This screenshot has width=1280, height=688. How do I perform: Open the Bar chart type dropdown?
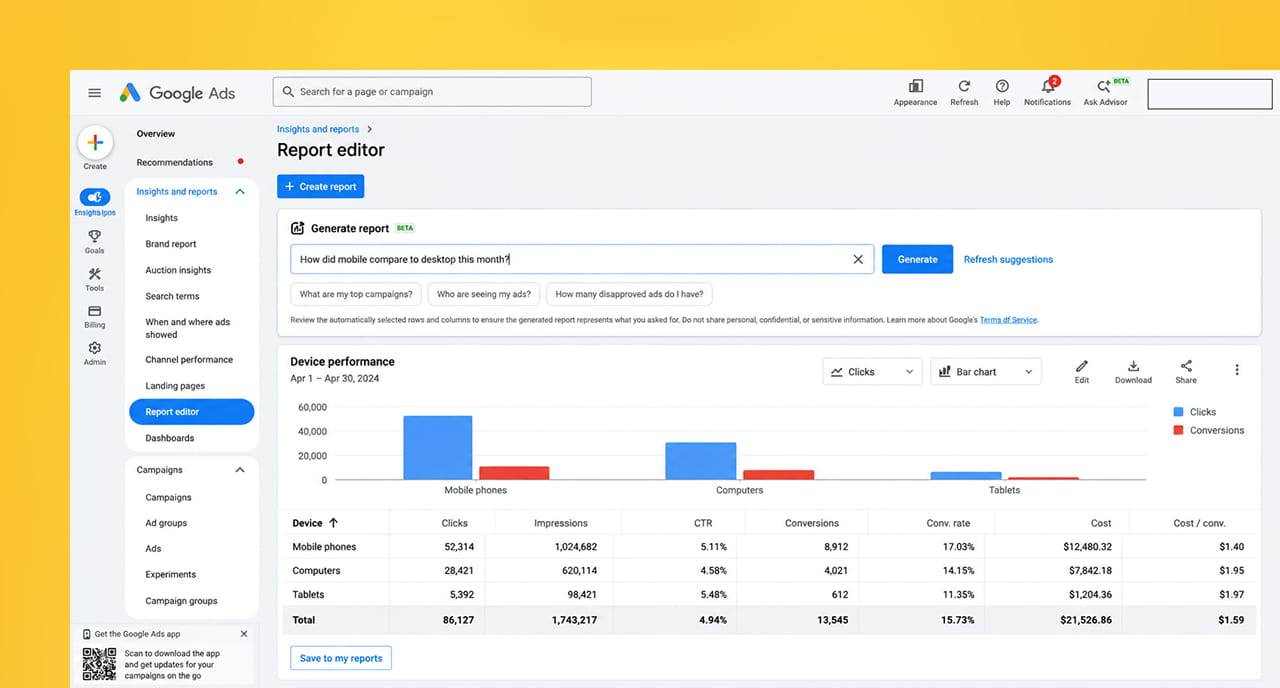pyautogui.click(x=985, y=372)
